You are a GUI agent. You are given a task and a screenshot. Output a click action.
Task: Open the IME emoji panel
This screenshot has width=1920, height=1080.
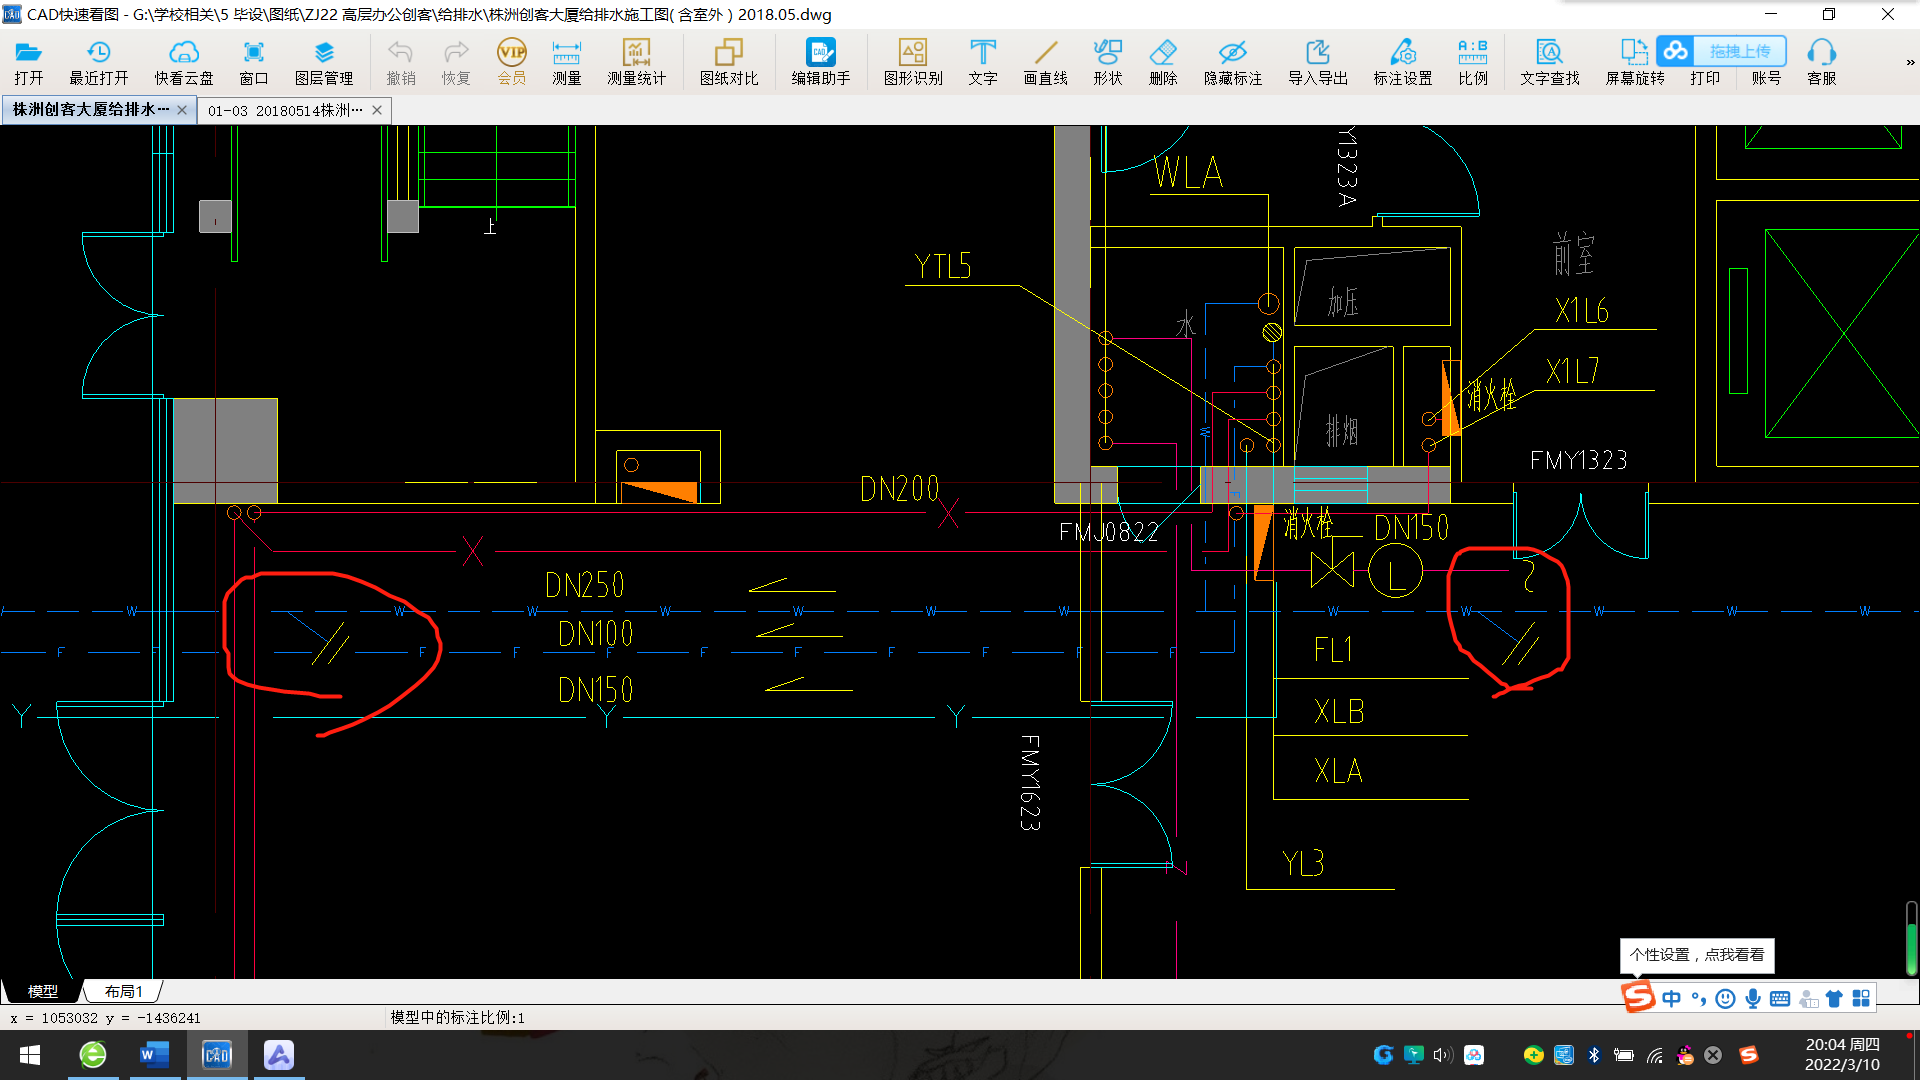1725,998
